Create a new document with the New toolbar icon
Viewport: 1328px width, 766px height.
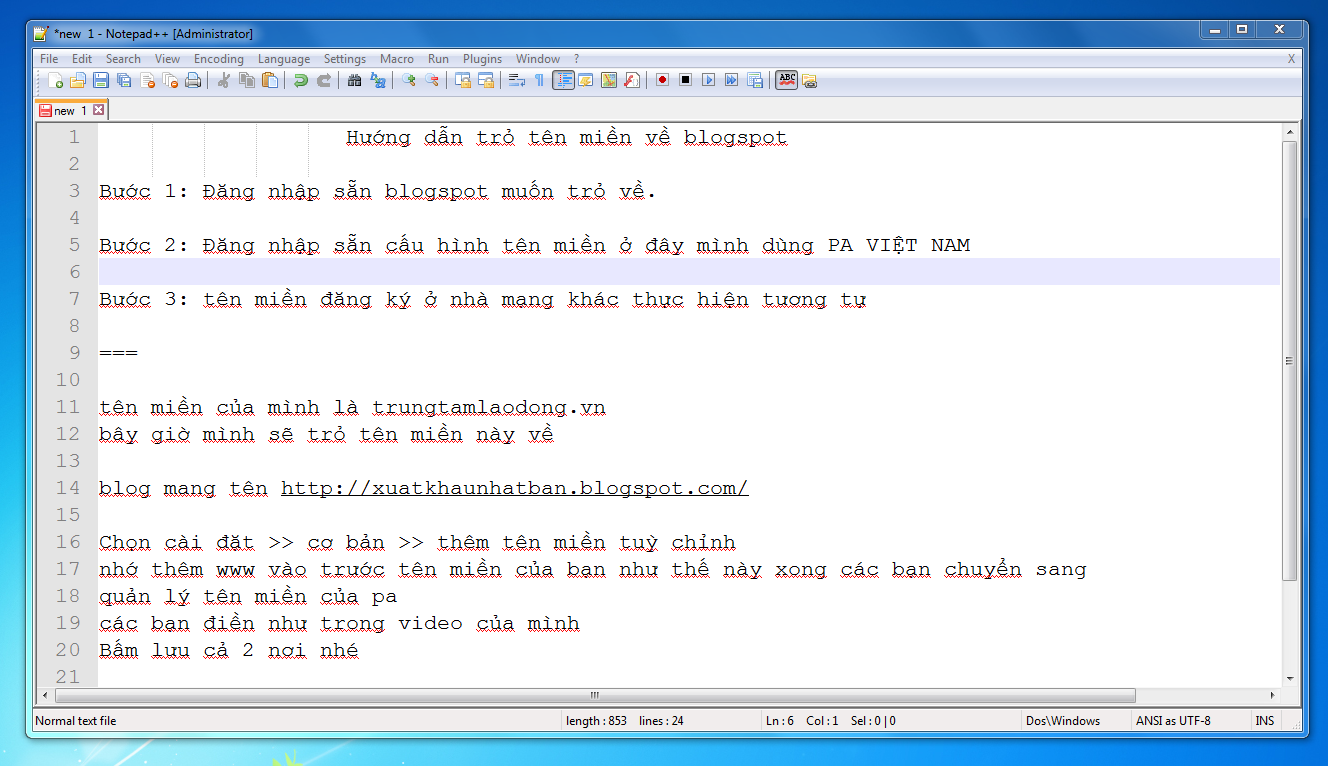55,80
